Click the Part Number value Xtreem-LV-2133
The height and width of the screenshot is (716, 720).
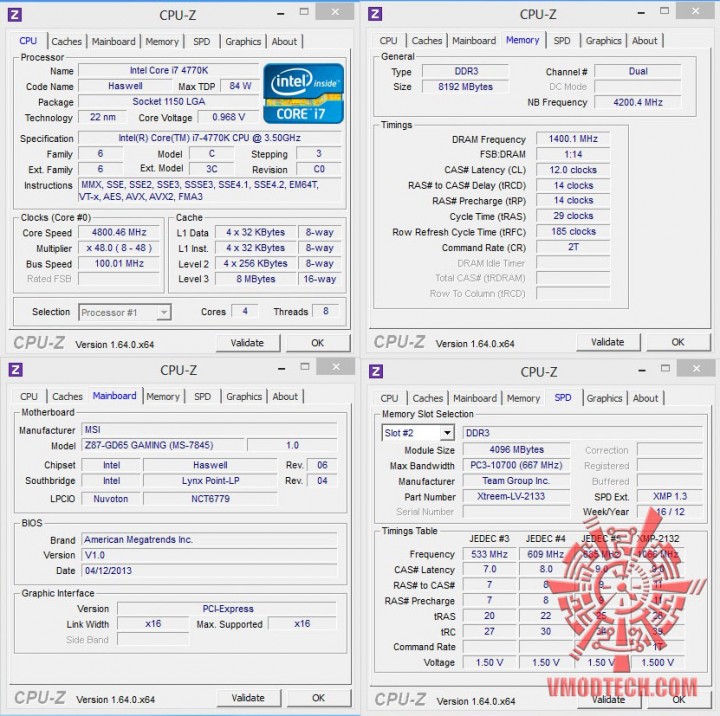516,497
